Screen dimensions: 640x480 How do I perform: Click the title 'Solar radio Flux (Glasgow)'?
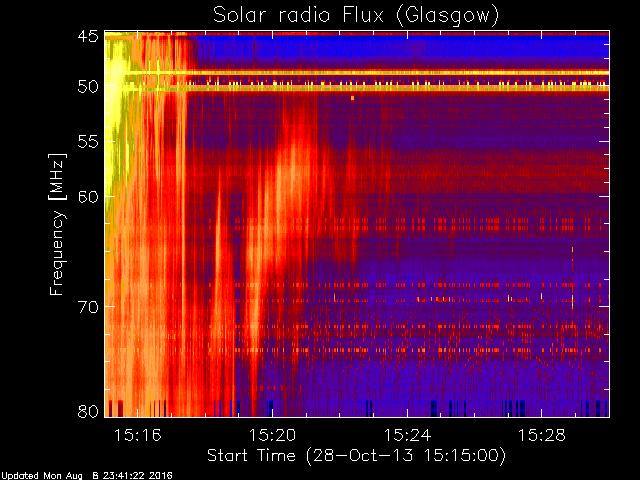[356, 16]
